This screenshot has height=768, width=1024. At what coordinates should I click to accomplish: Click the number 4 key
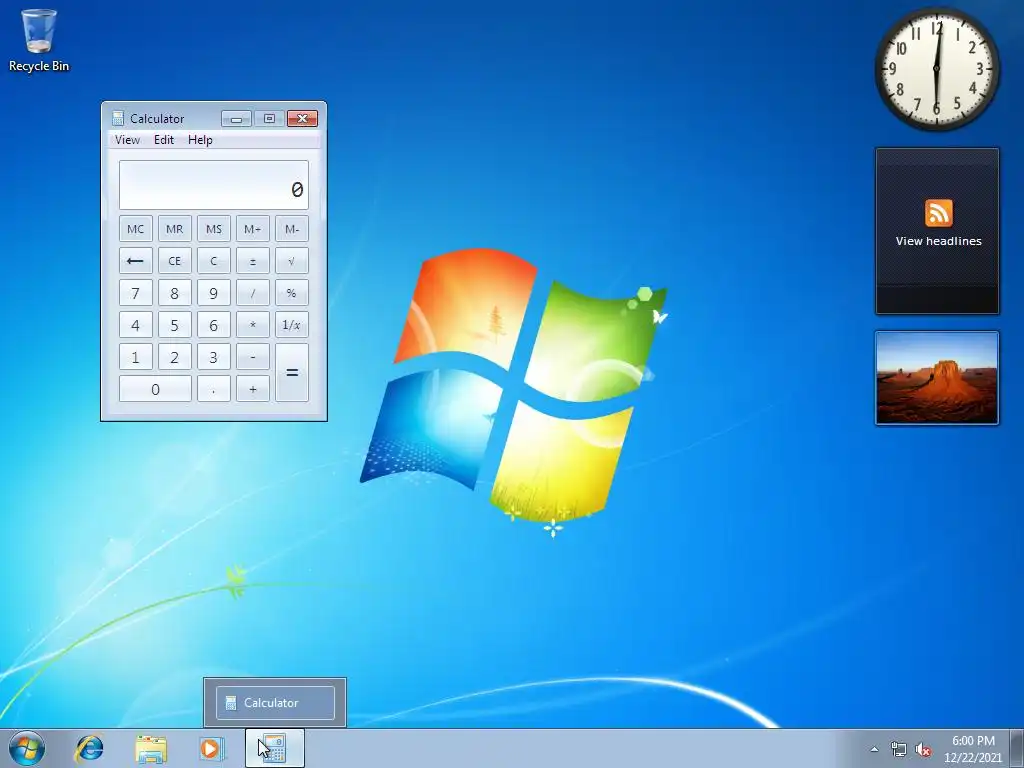coord(136,325)
